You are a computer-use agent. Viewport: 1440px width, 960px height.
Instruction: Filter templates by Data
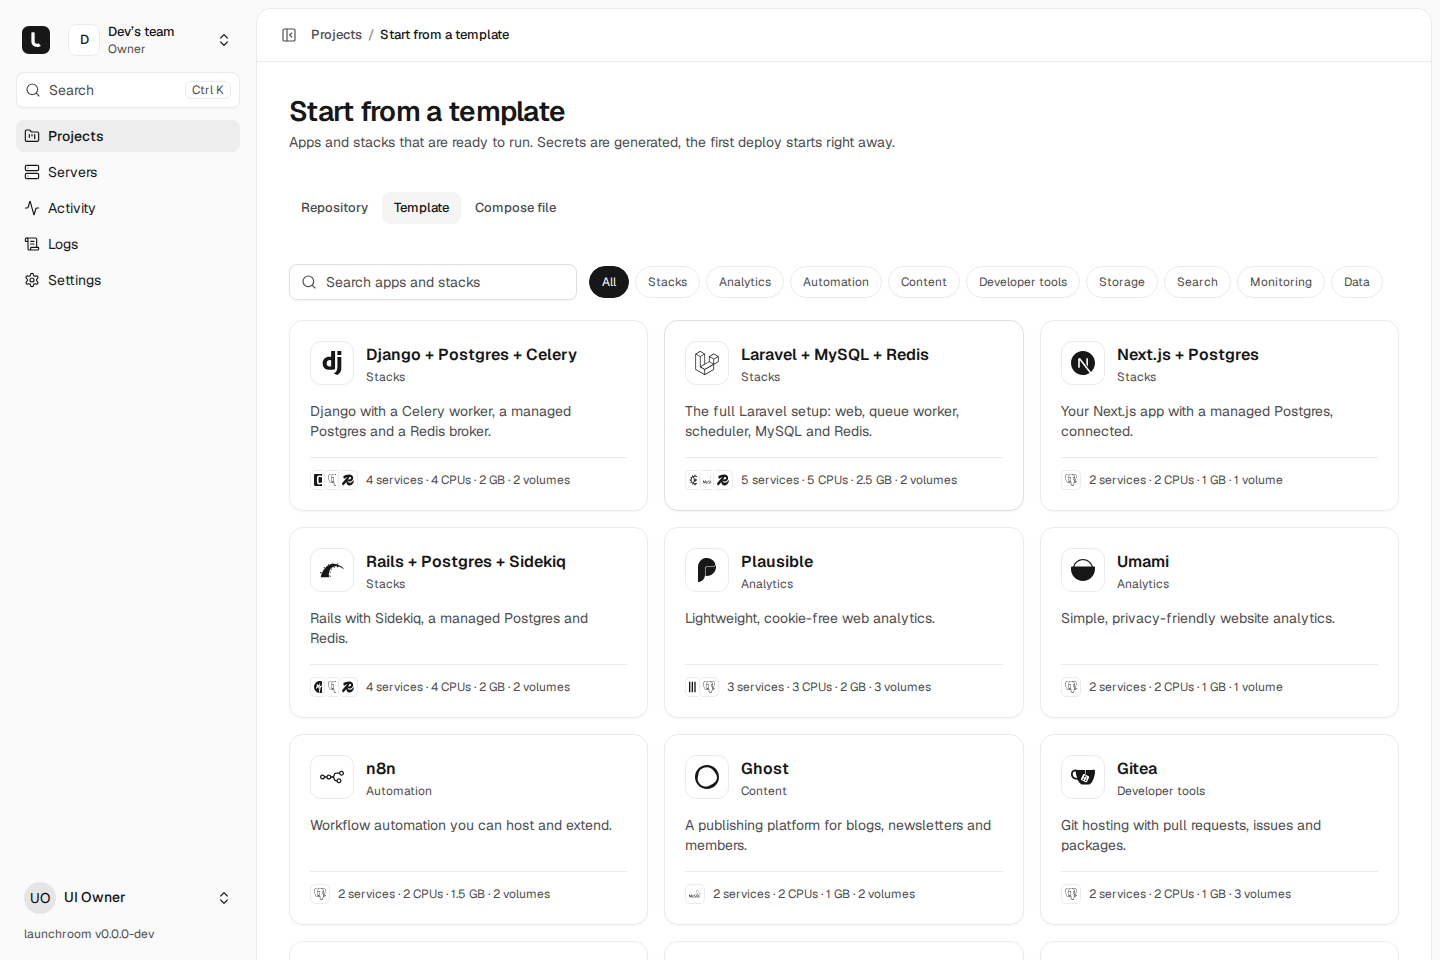click(1357, 282)
